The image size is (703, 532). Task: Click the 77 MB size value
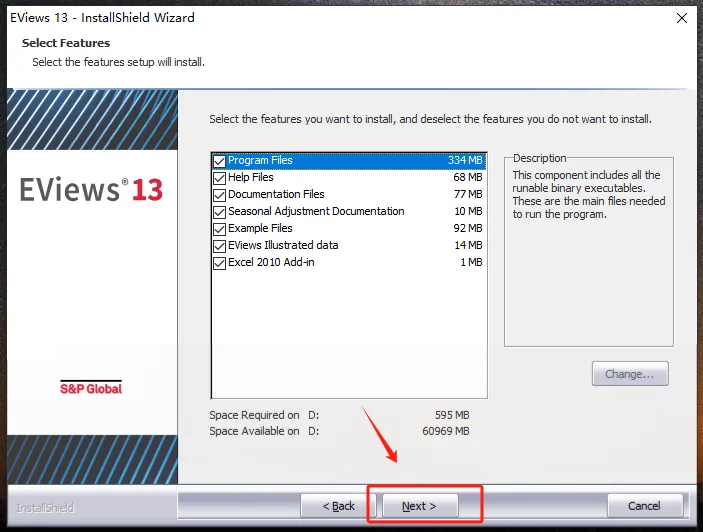click(x=468, y=195)
